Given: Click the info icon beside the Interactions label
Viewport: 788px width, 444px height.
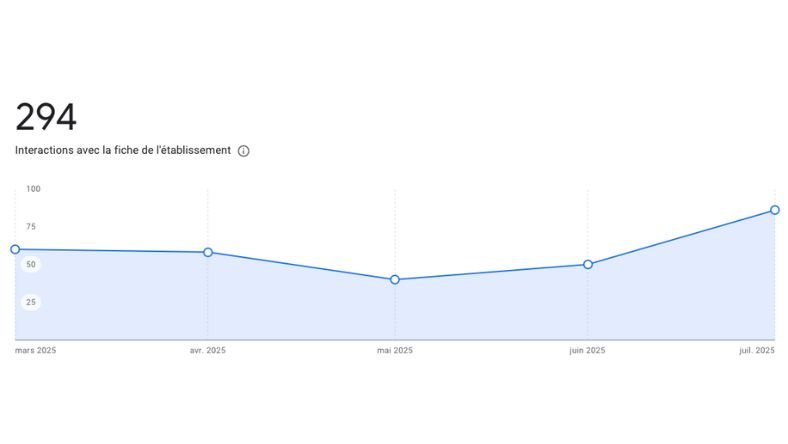Looking at the screenshot, I should pyautogui.click(x=243, y=151).
